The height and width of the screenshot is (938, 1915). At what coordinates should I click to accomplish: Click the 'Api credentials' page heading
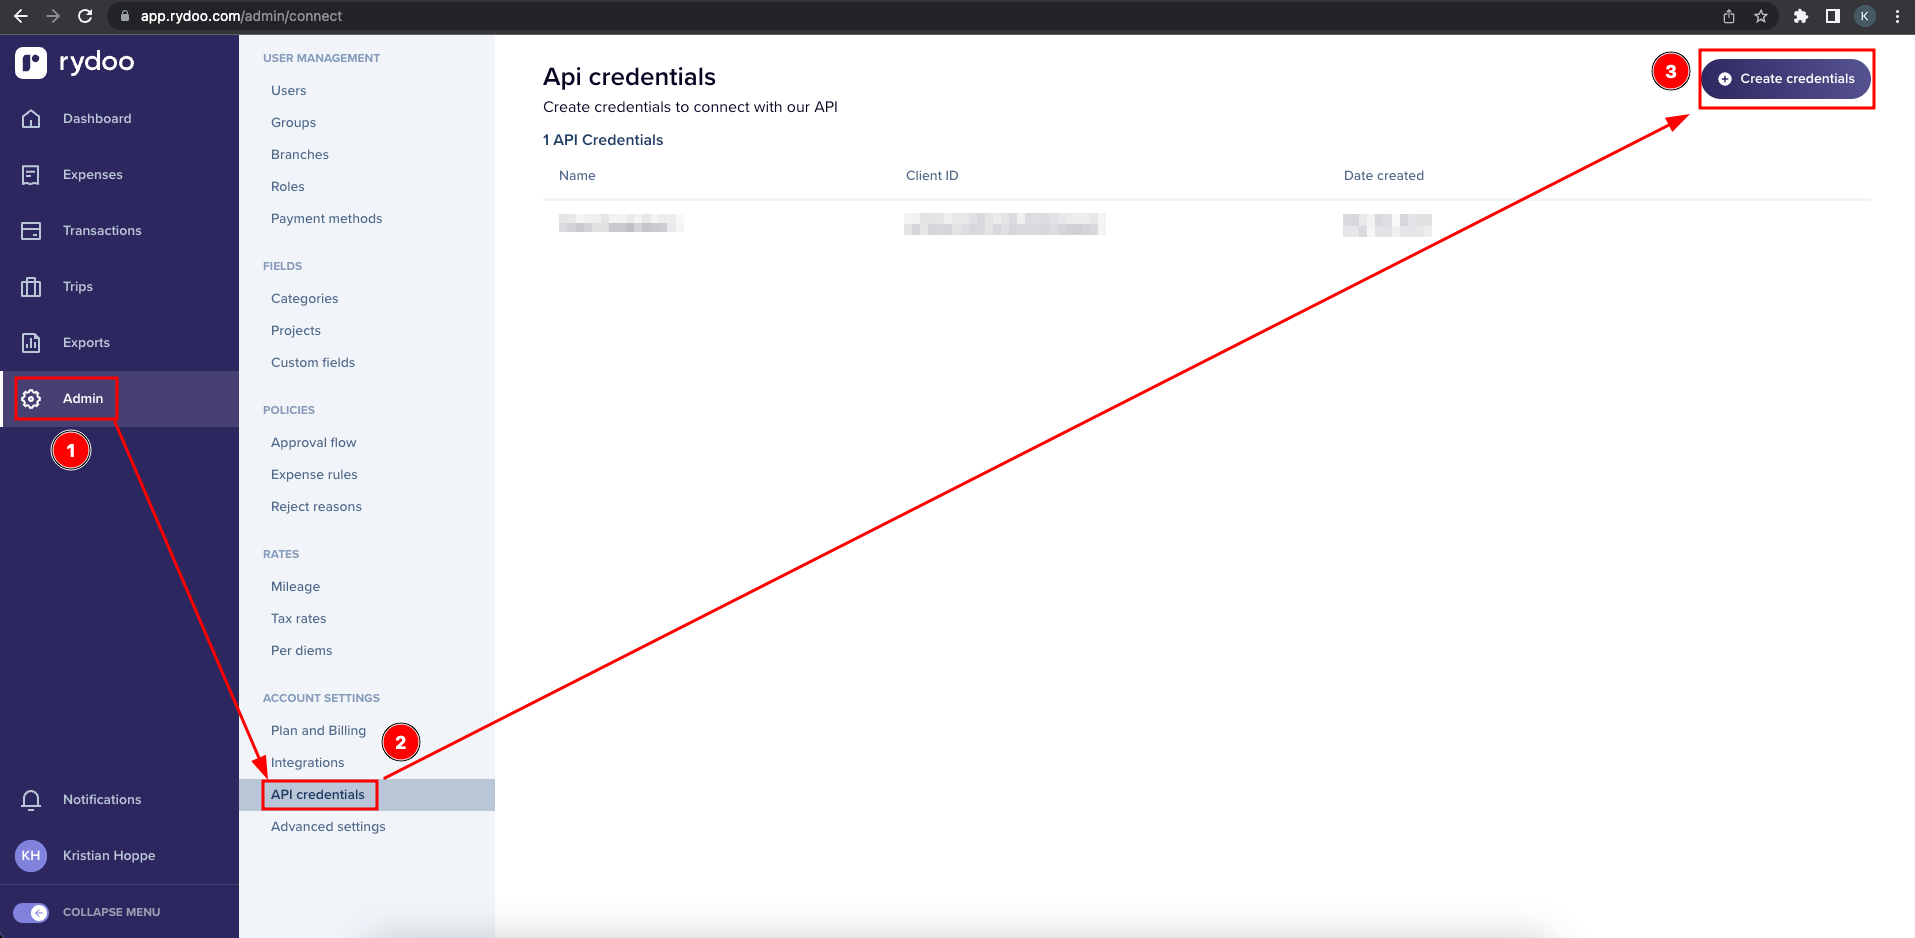[x=629, y=77]
